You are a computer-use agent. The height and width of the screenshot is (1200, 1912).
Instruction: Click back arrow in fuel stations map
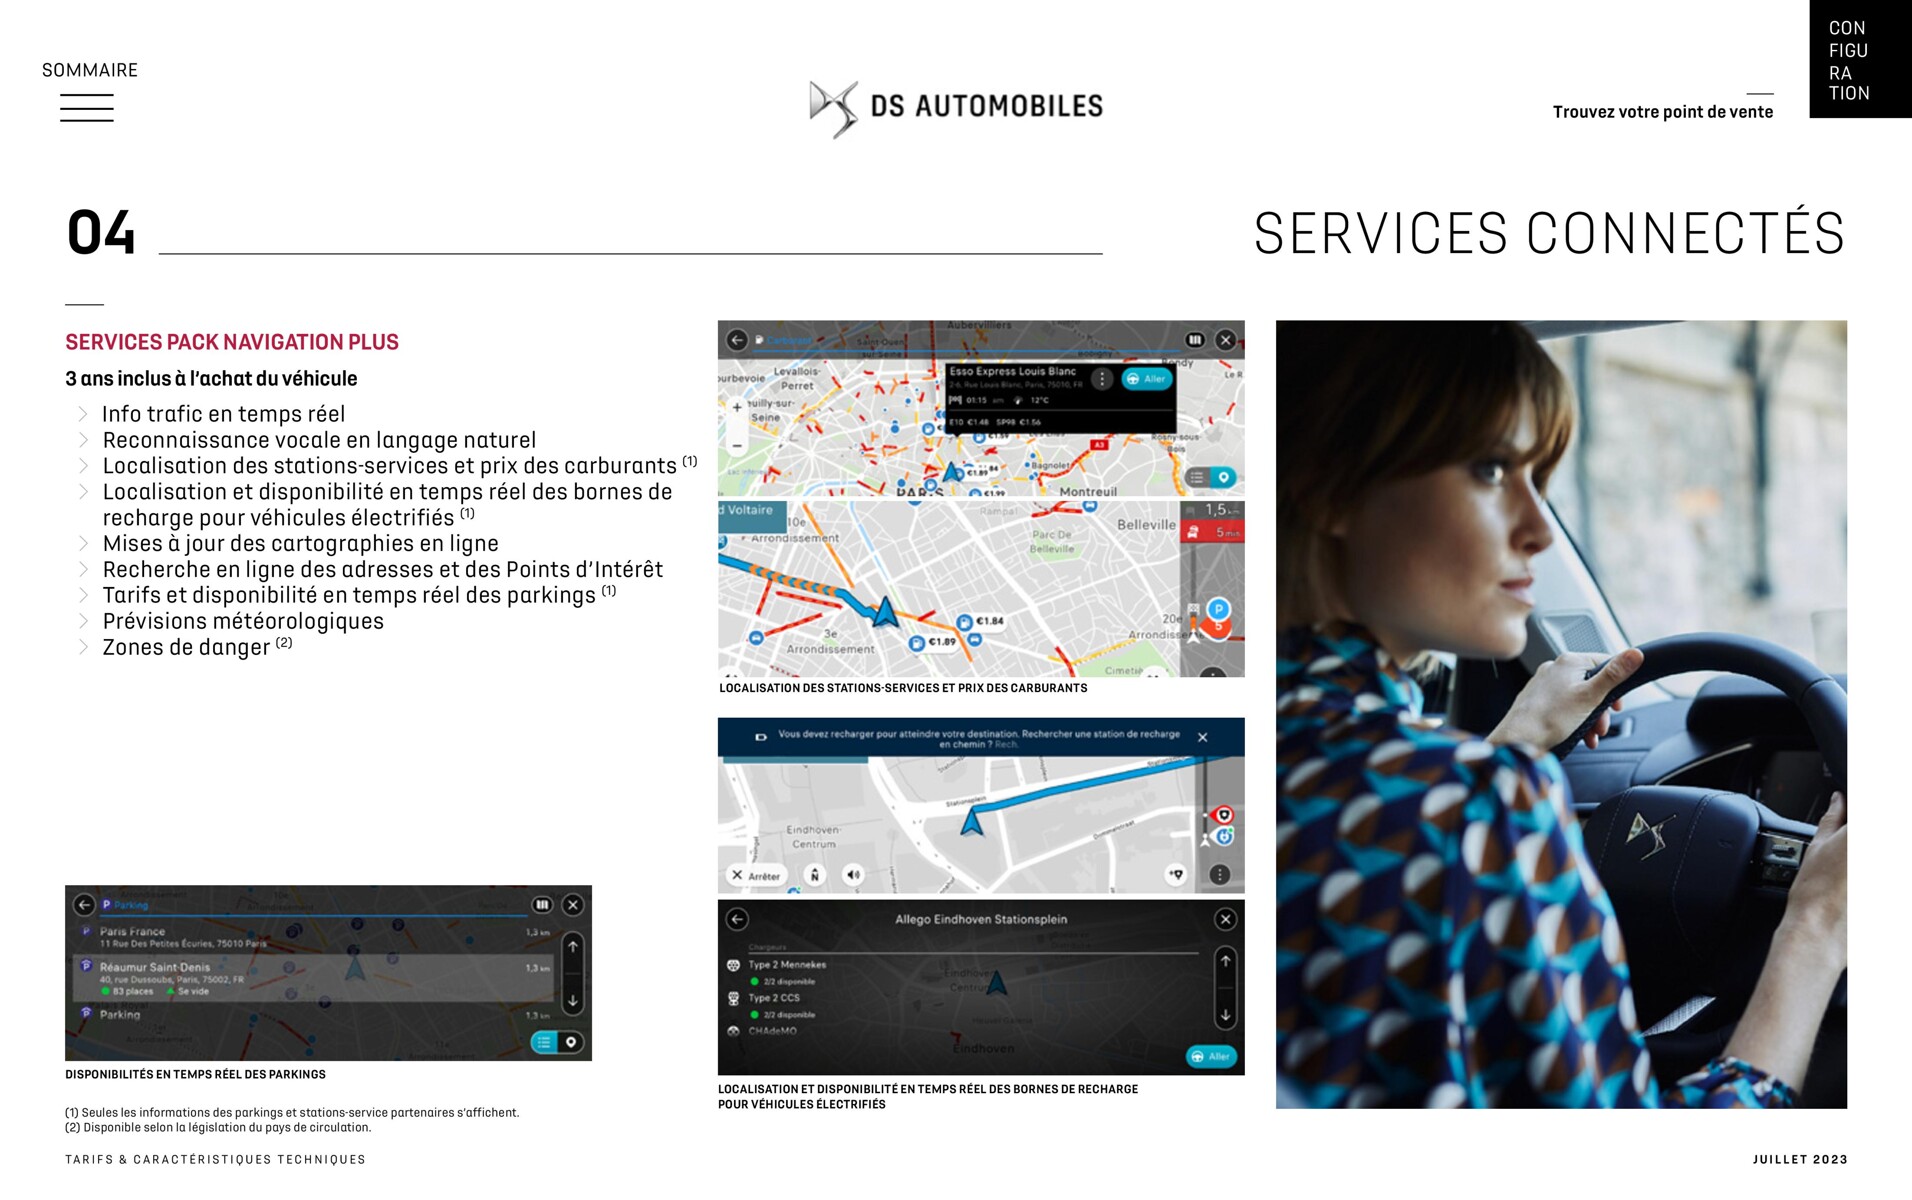pyautogui.click(x=737, y=340)
